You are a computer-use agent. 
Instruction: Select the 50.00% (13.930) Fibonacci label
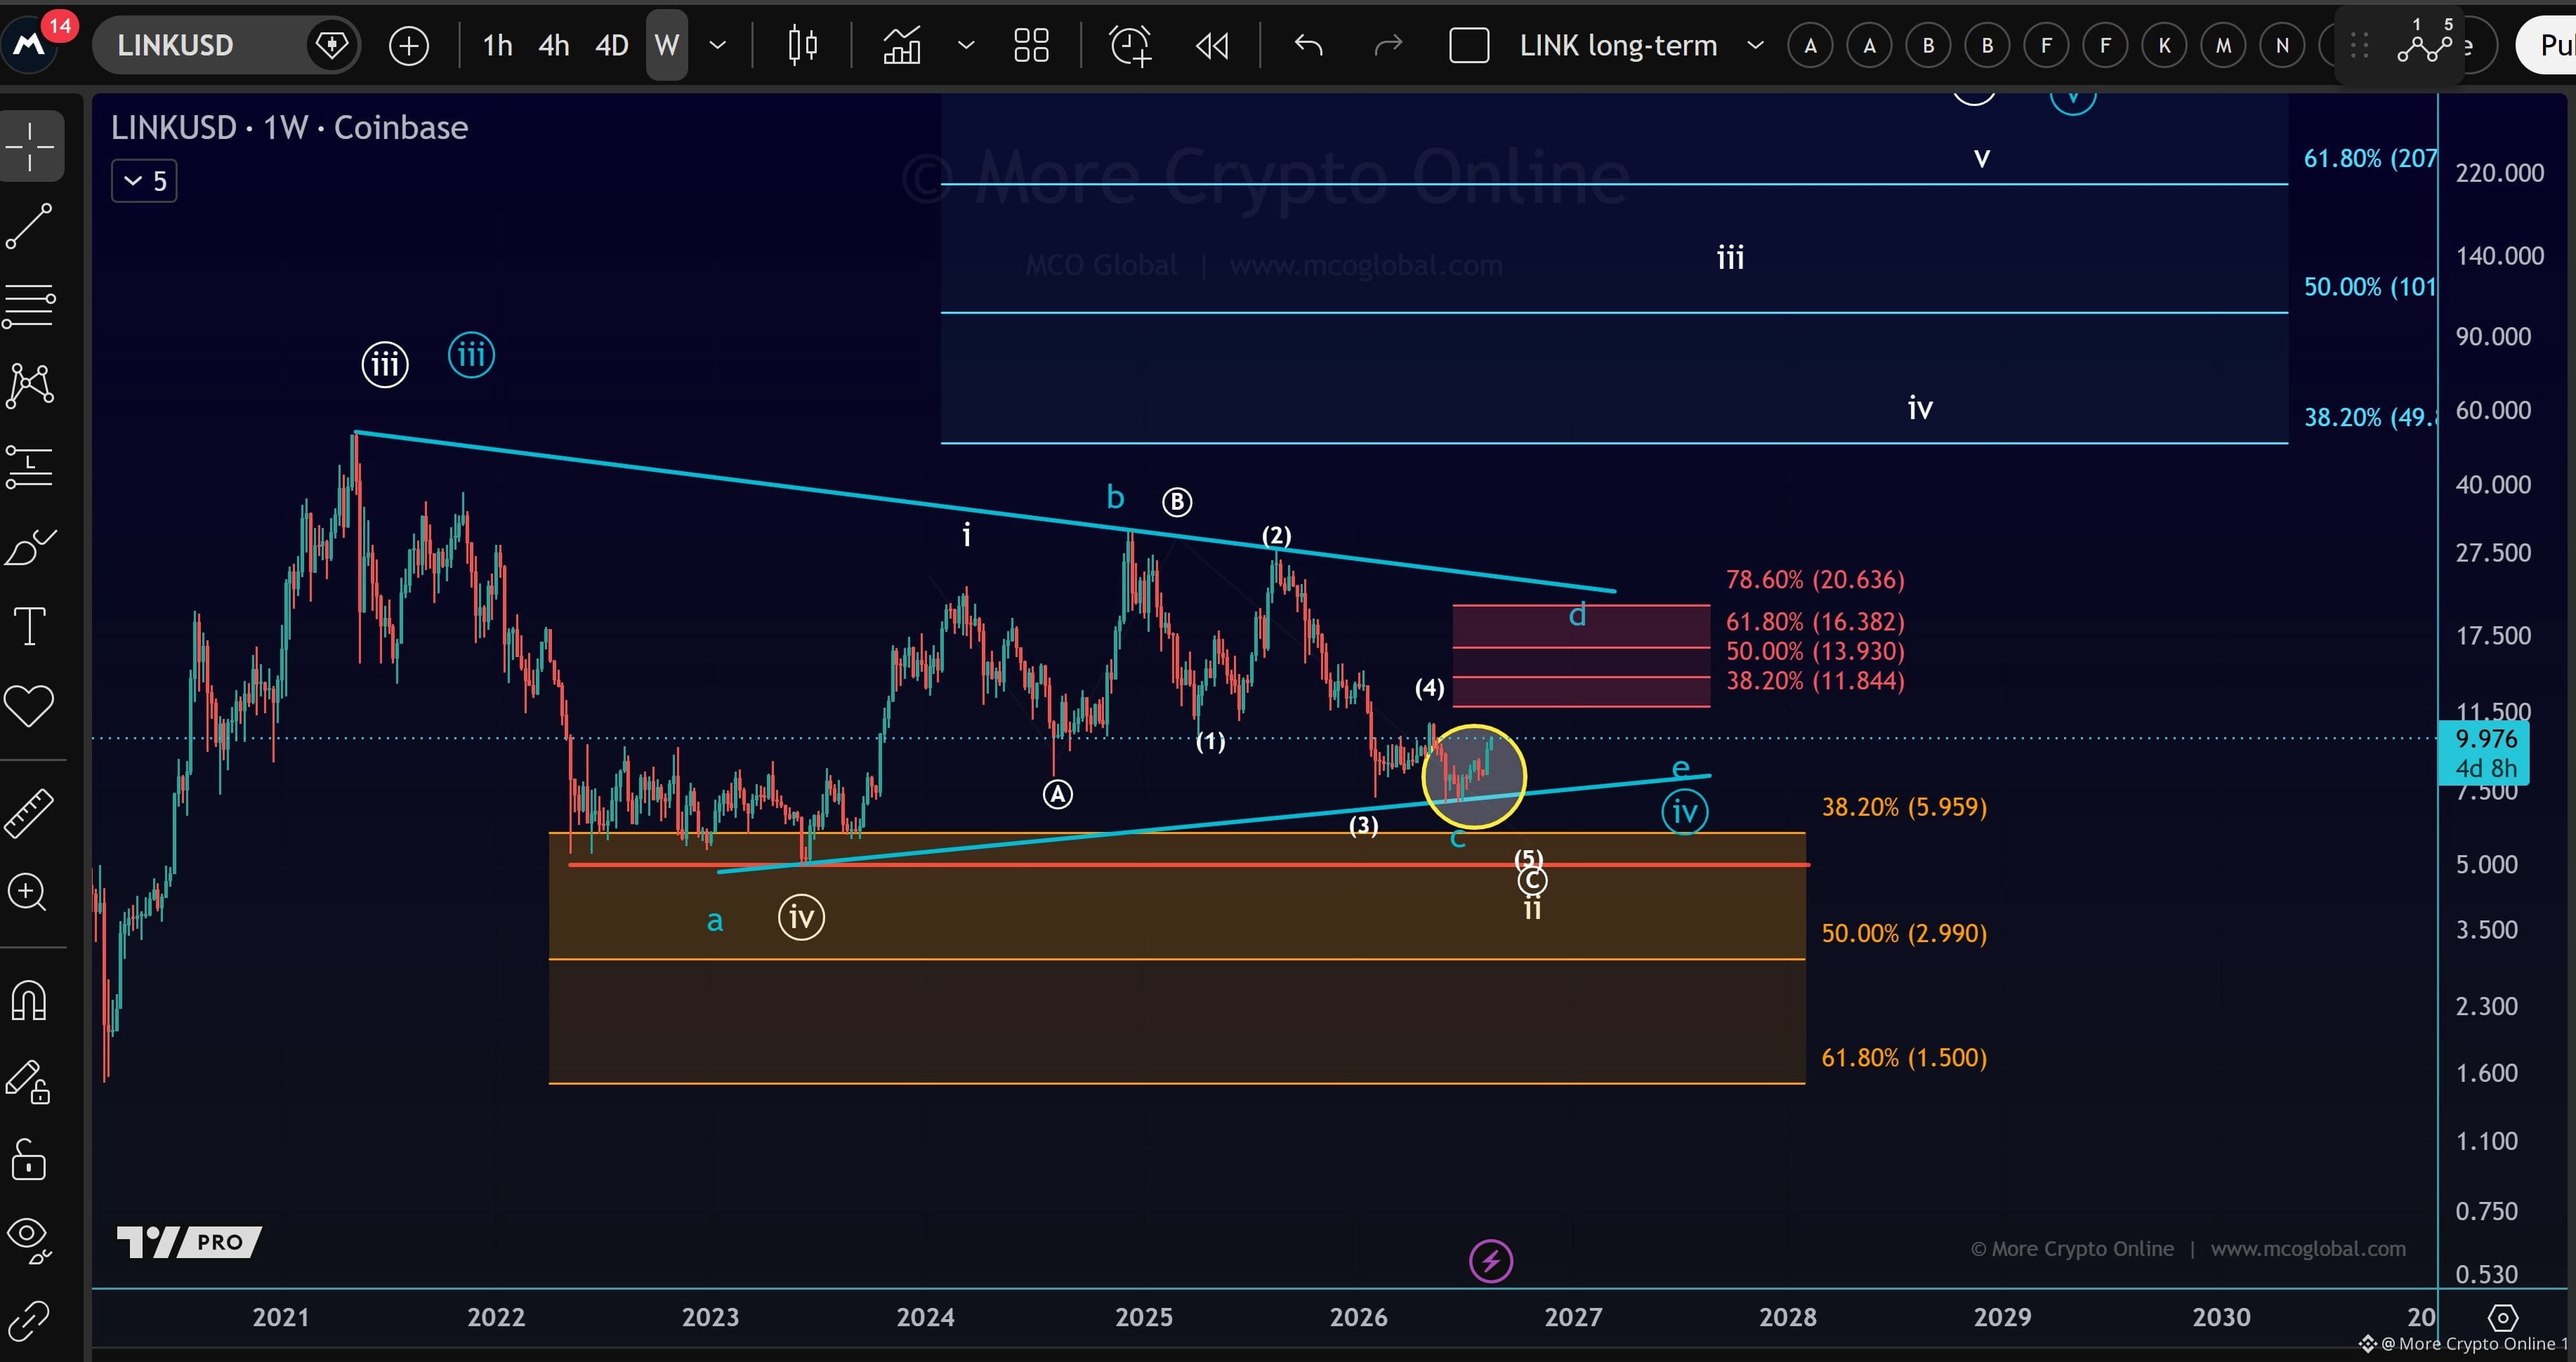[1815, 651]
